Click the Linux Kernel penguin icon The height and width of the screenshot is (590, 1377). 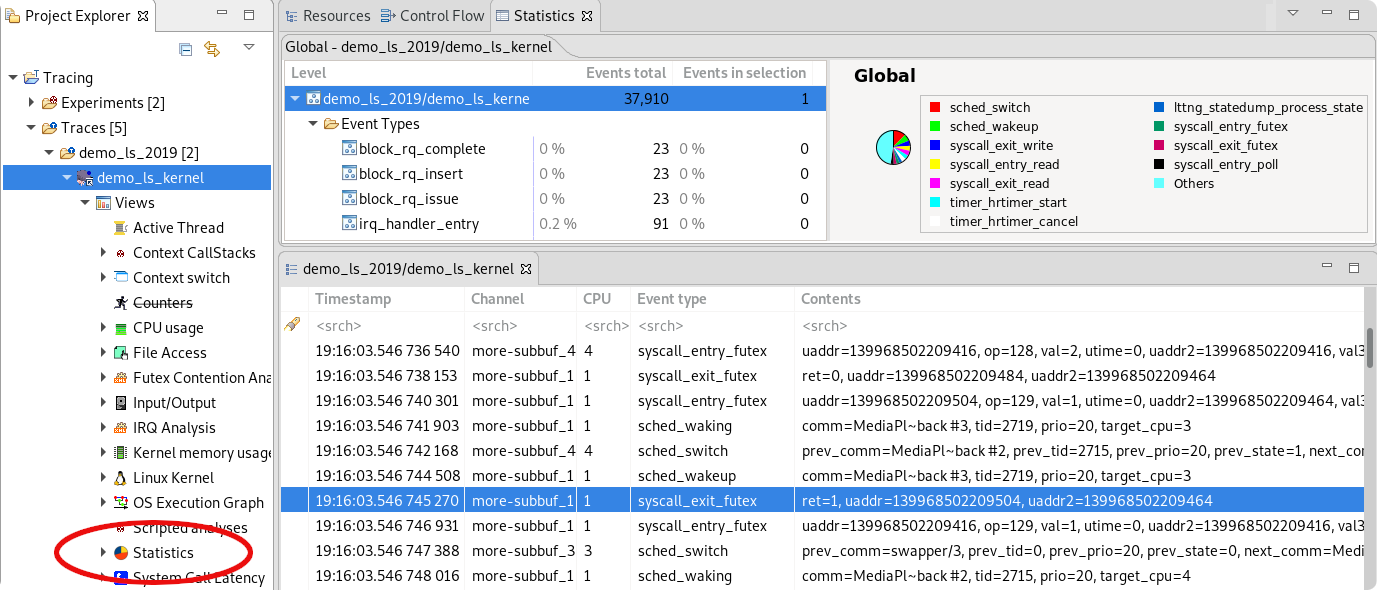click(121, 478)
